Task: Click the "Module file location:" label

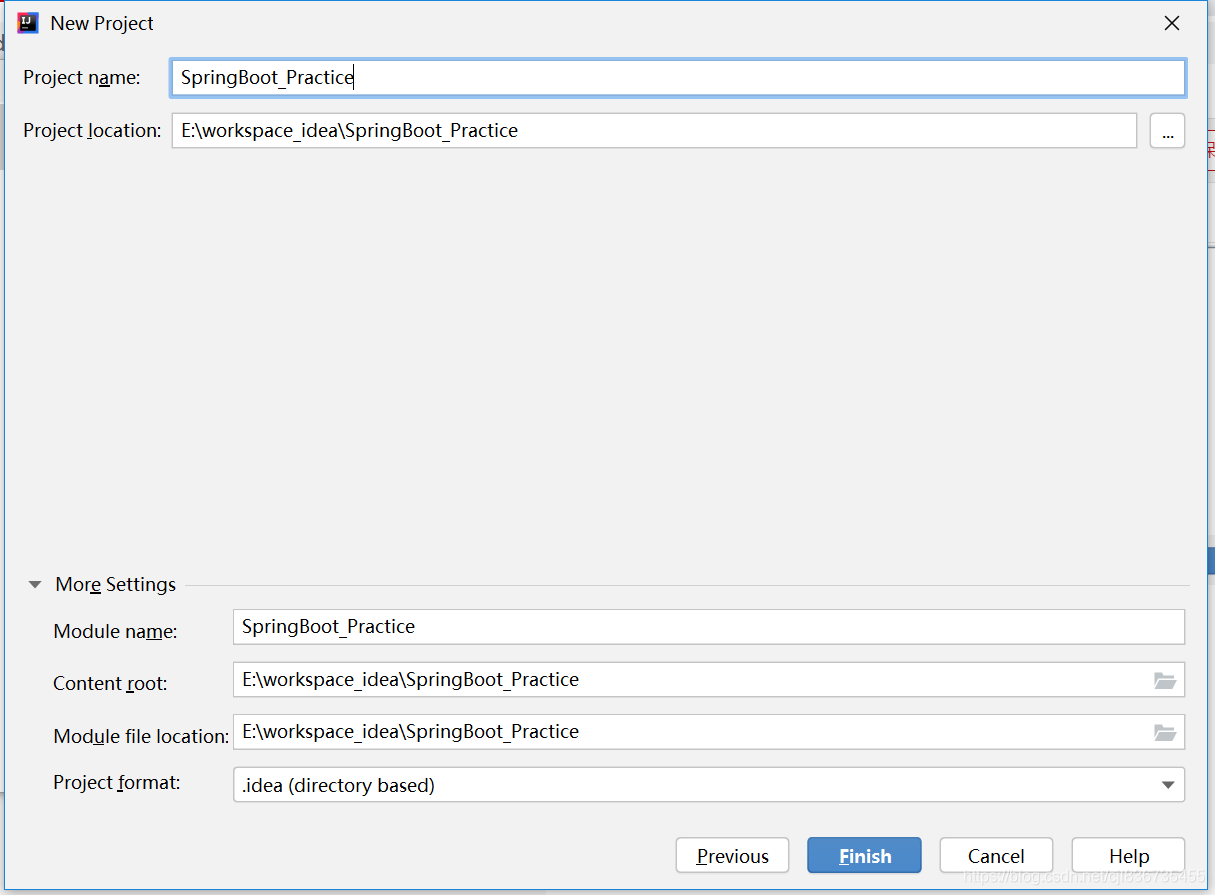Action: click(x=141, y=737)
